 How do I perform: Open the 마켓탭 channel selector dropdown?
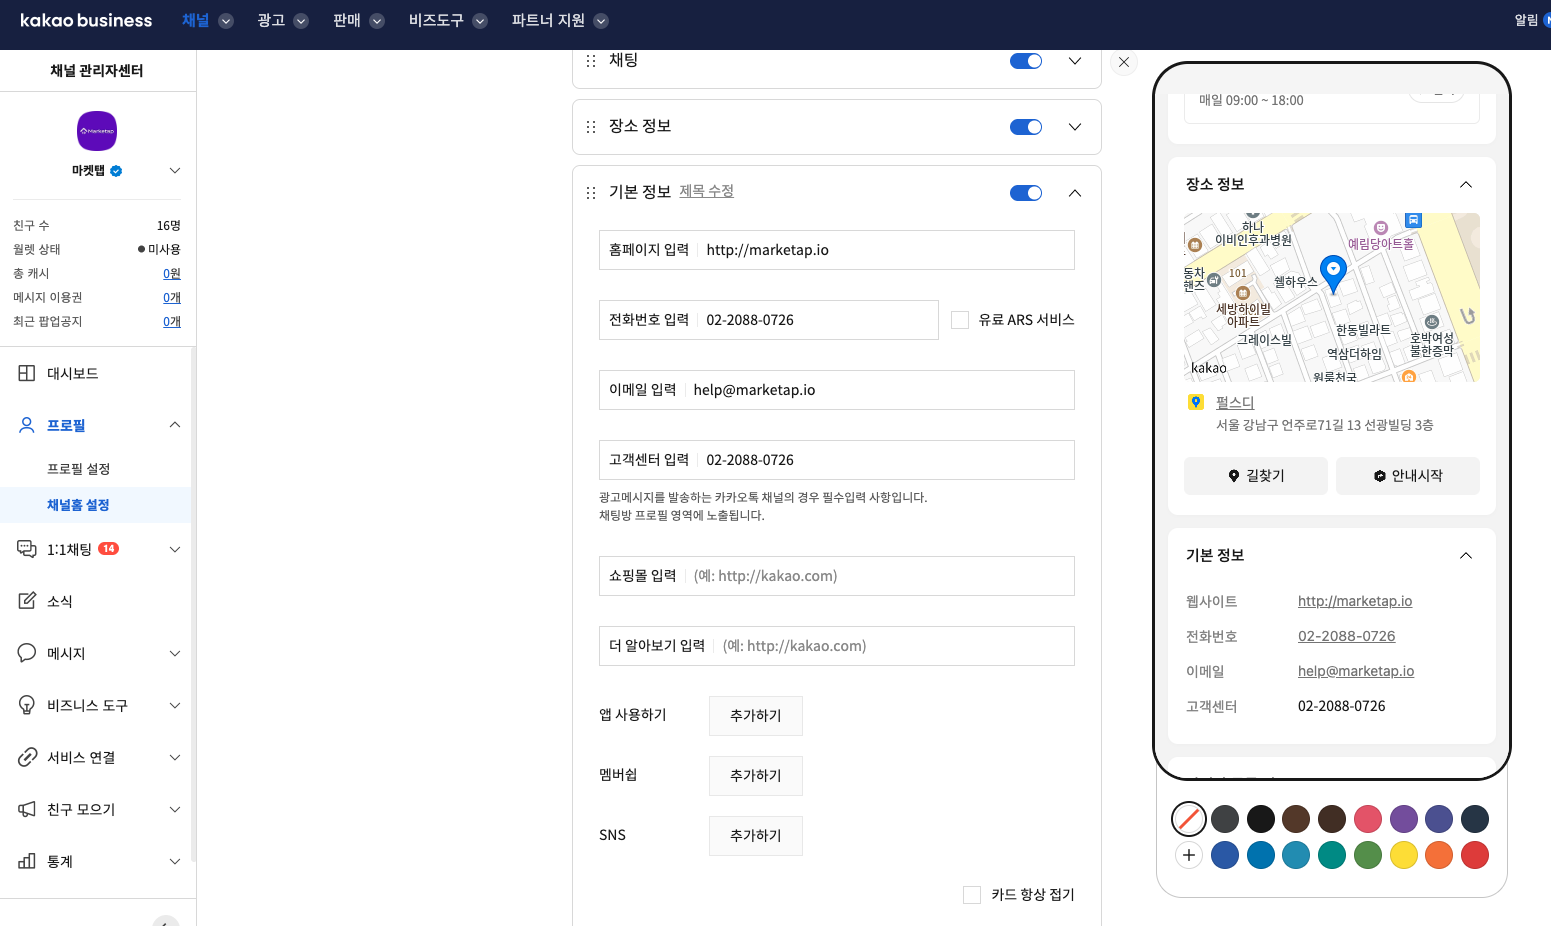(175, 171)
